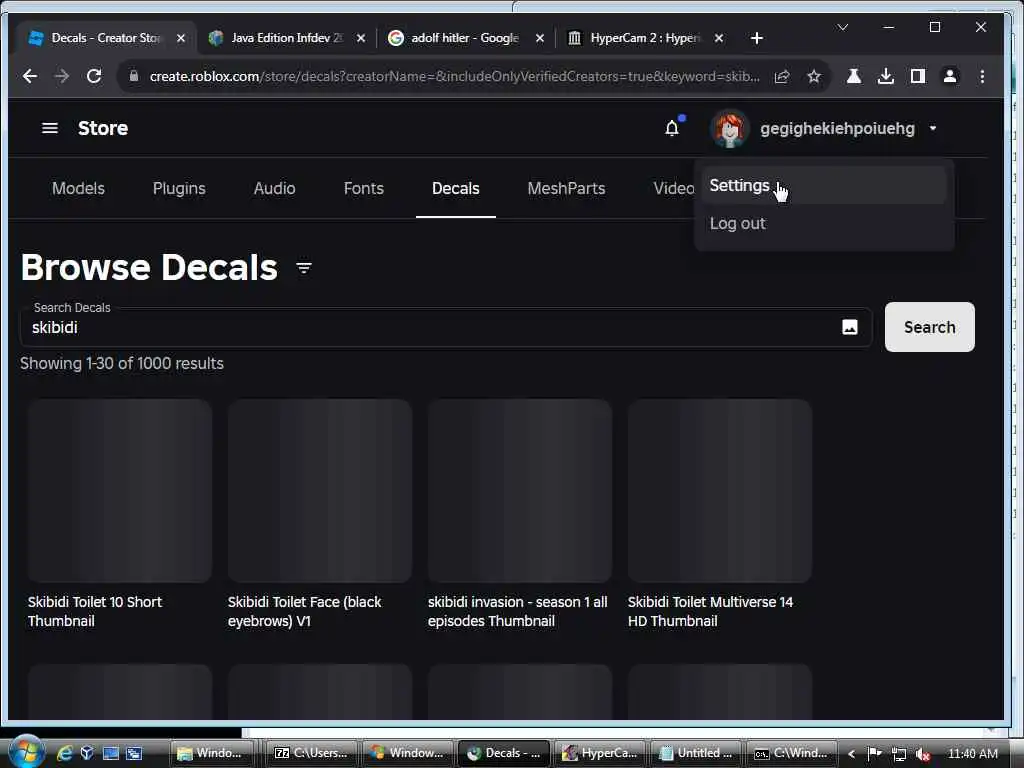The height and width of the screenshot is (768, 1024).
Task: Open the tab search chevron
Action: [x=842, y=27]
